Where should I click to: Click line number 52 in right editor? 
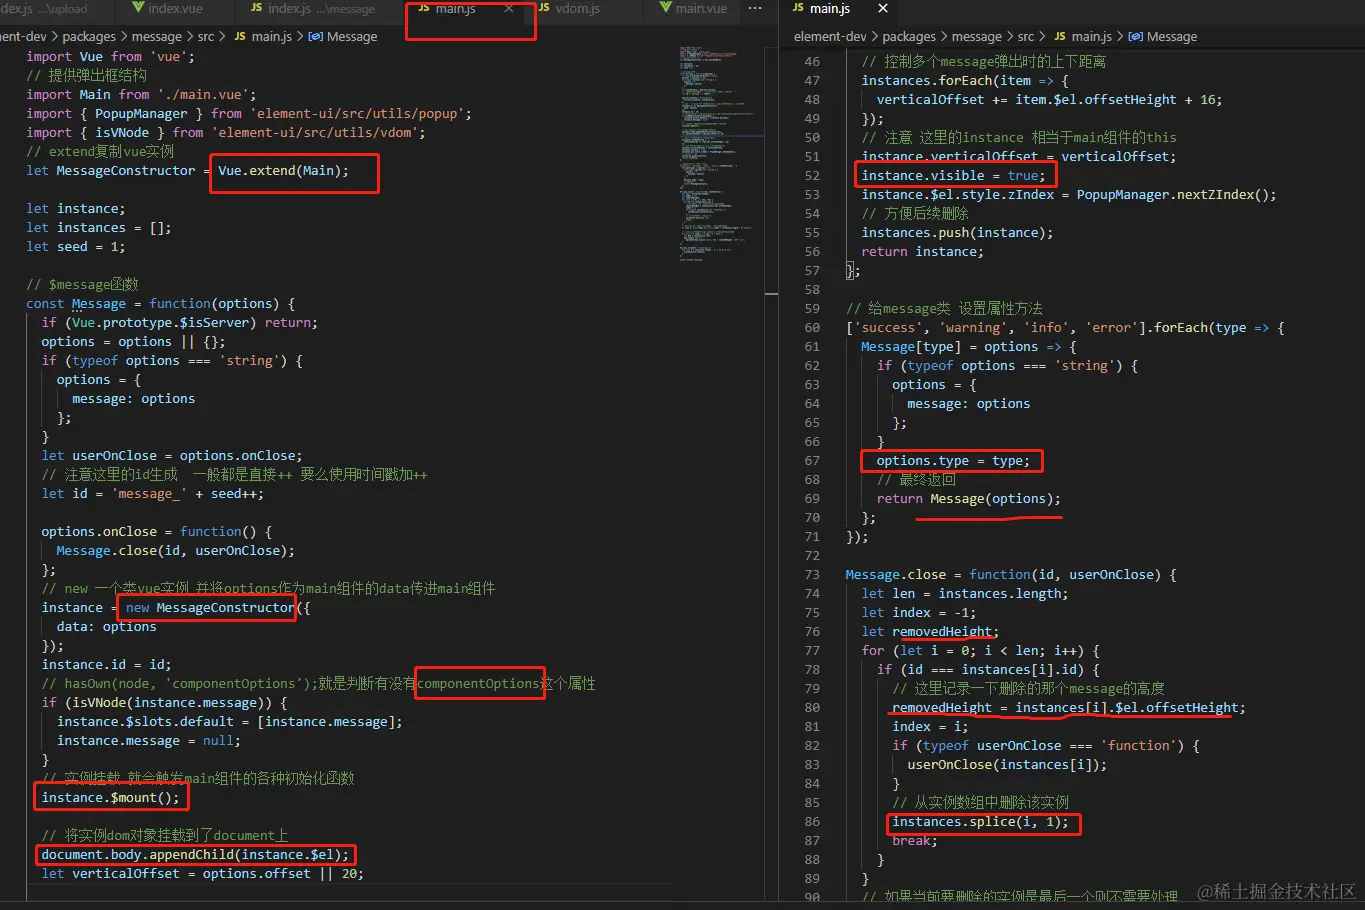811,175
